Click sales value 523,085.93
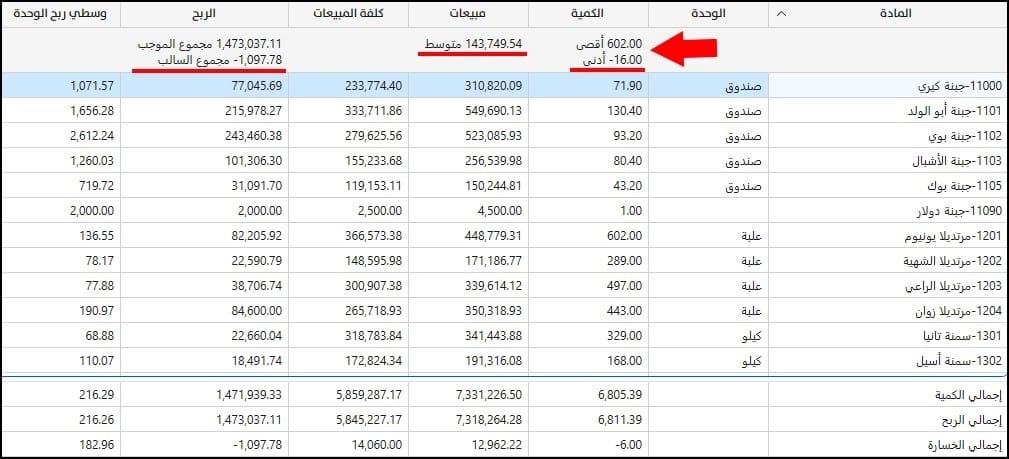Viewport: 1009px width, 459px height. [x=492, y=136]
